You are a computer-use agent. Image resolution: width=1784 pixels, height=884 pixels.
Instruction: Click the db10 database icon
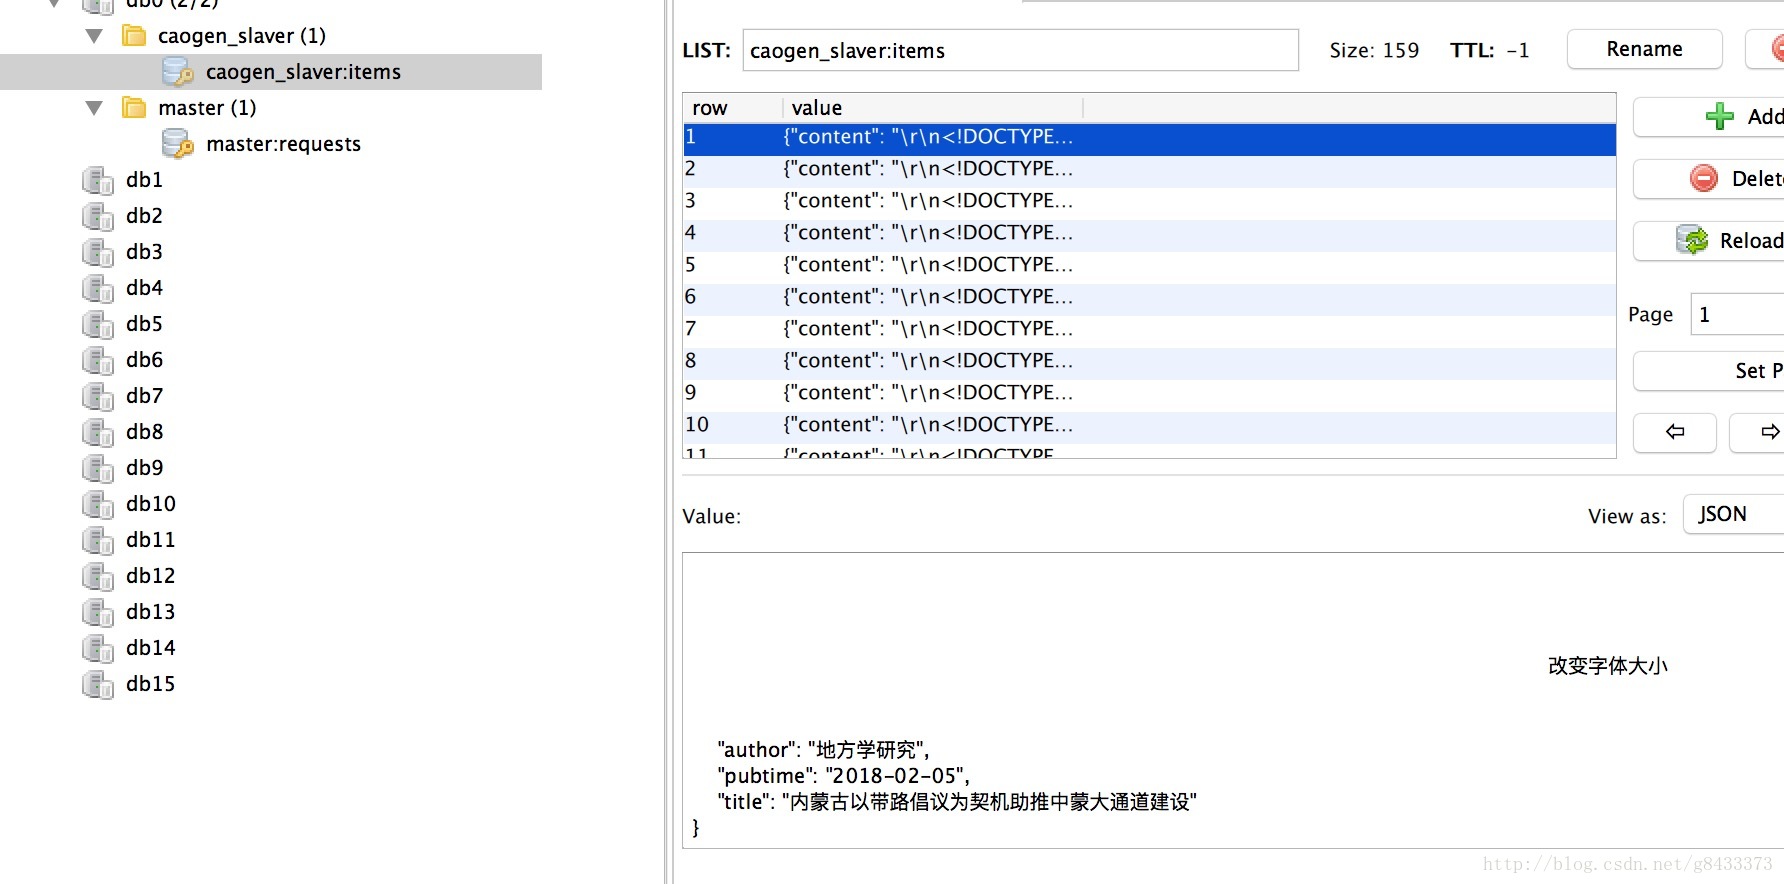[x=98, y=505]
